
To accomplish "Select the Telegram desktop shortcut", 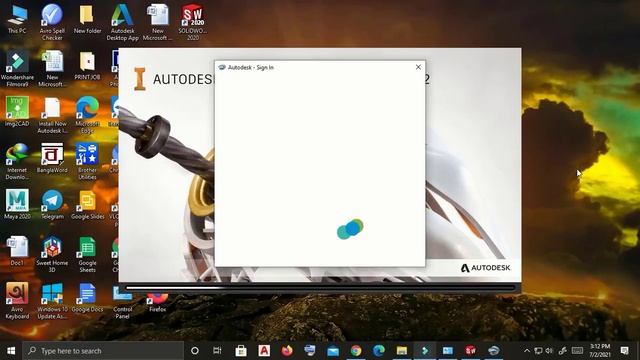I will click(52, 205).
